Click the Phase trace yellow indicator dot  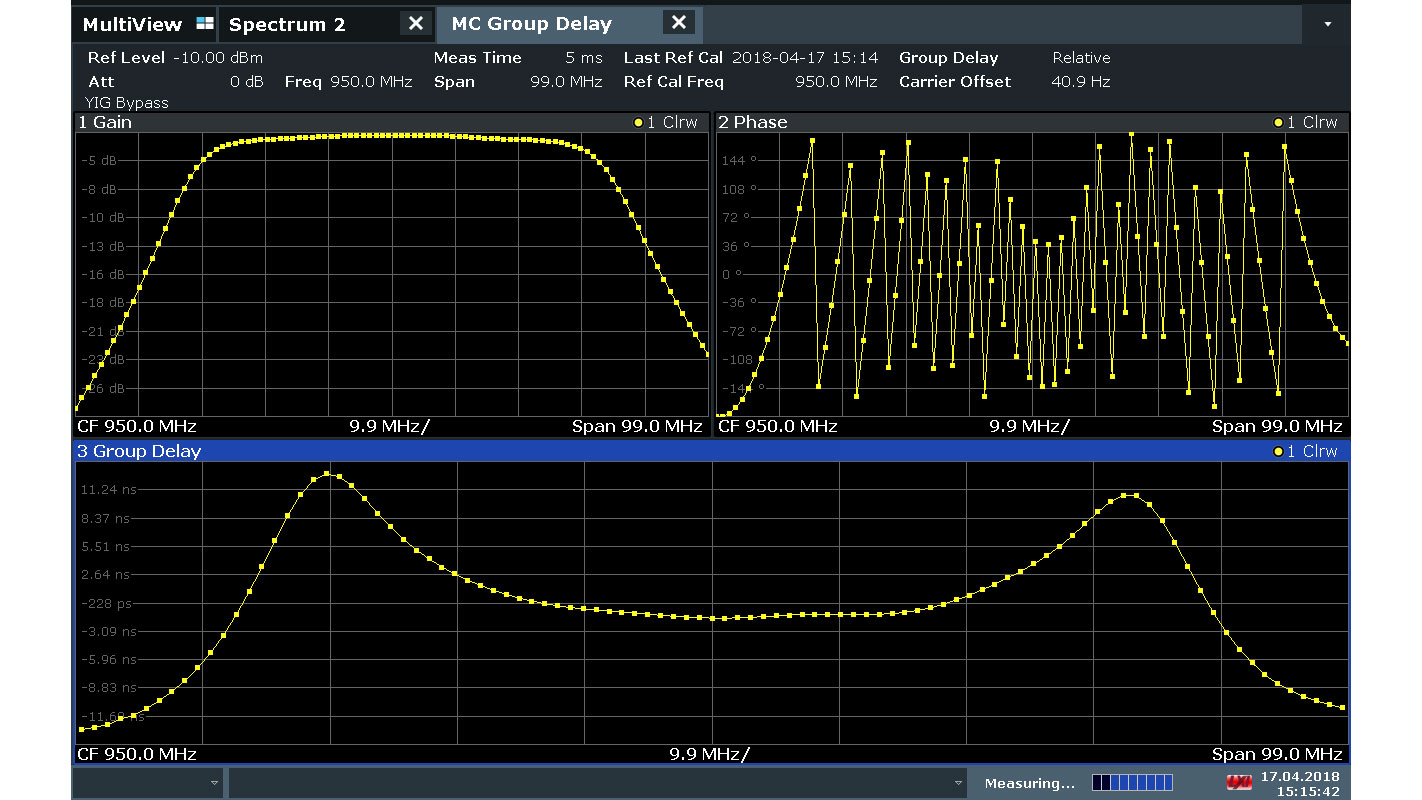click(x=1278, y=123)
